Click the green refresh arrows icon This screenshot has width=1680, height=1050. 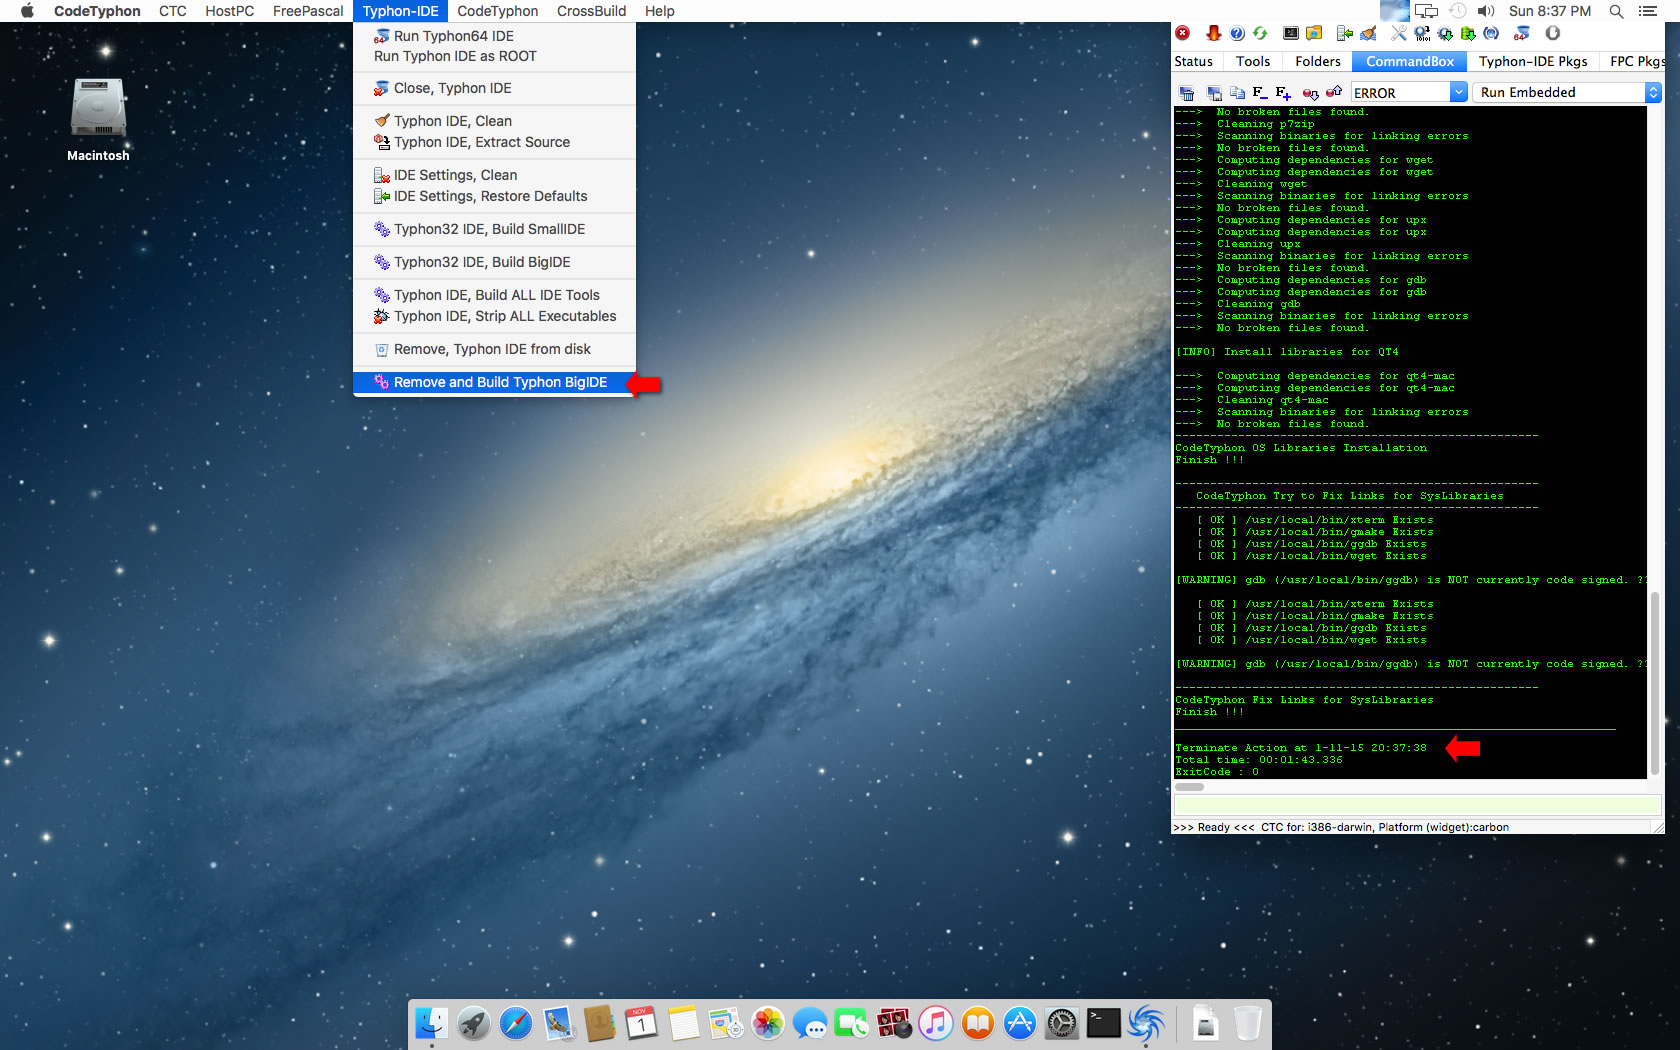tap(1260, 33)
